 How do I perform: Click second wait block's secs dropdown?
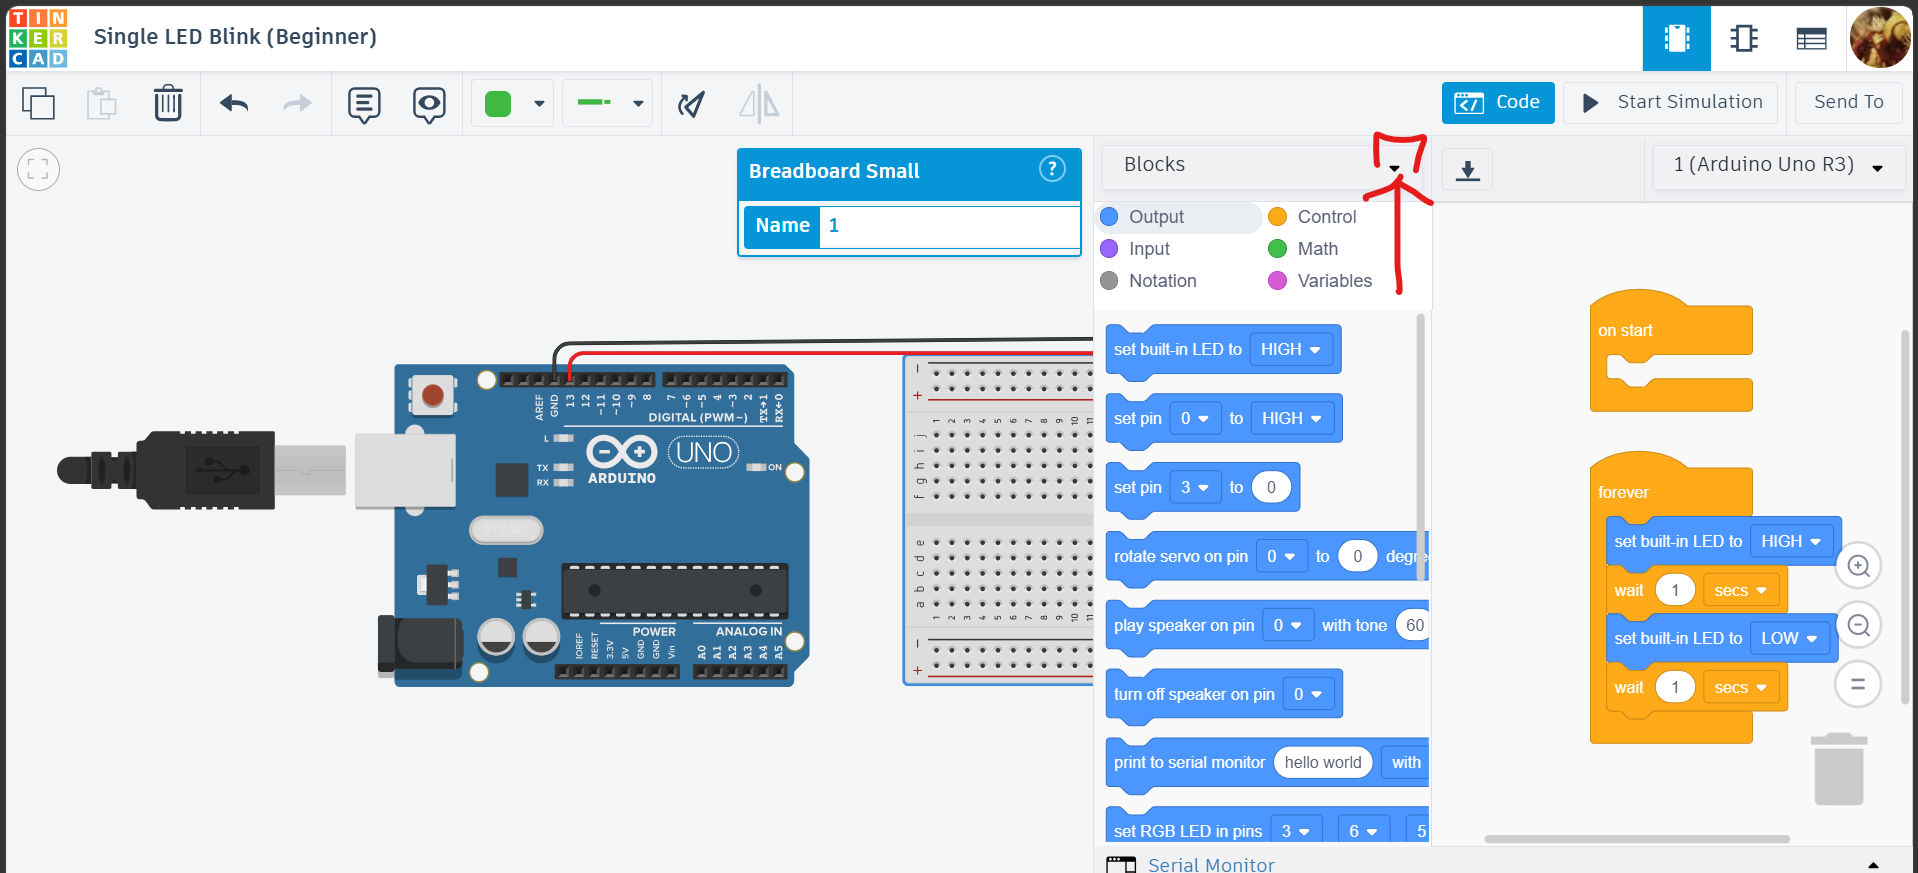click(1741, 687)
